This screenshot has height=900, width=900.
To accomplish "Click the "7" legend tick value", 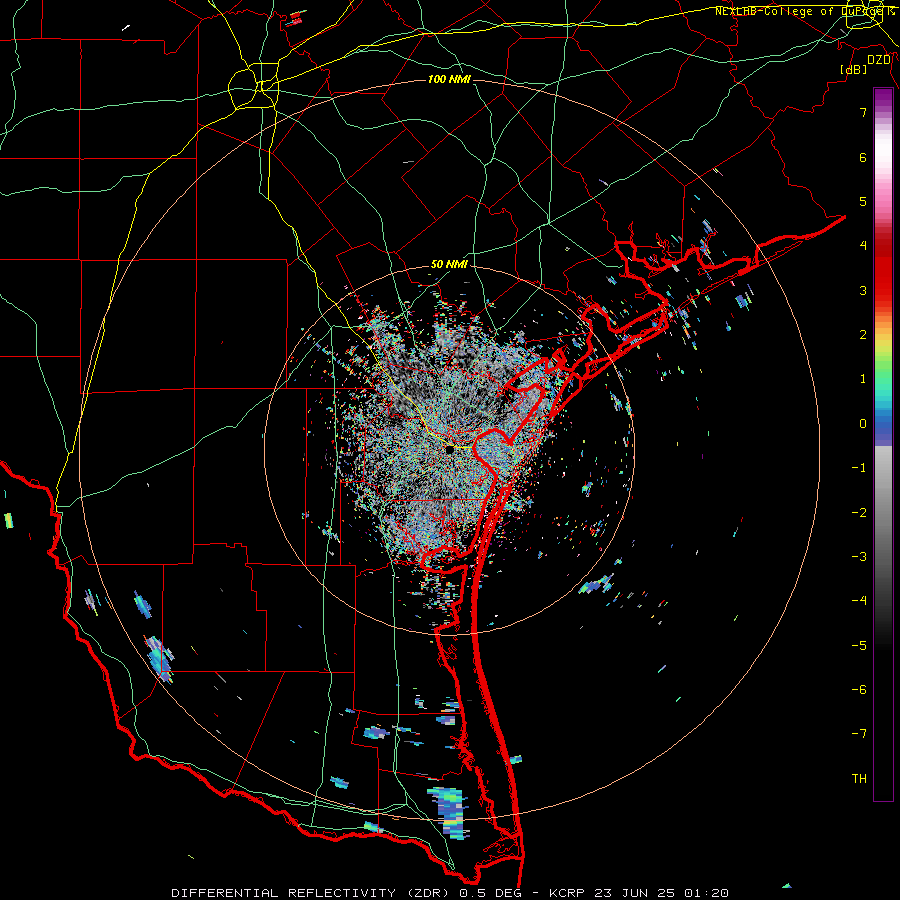I will point(863,112).
